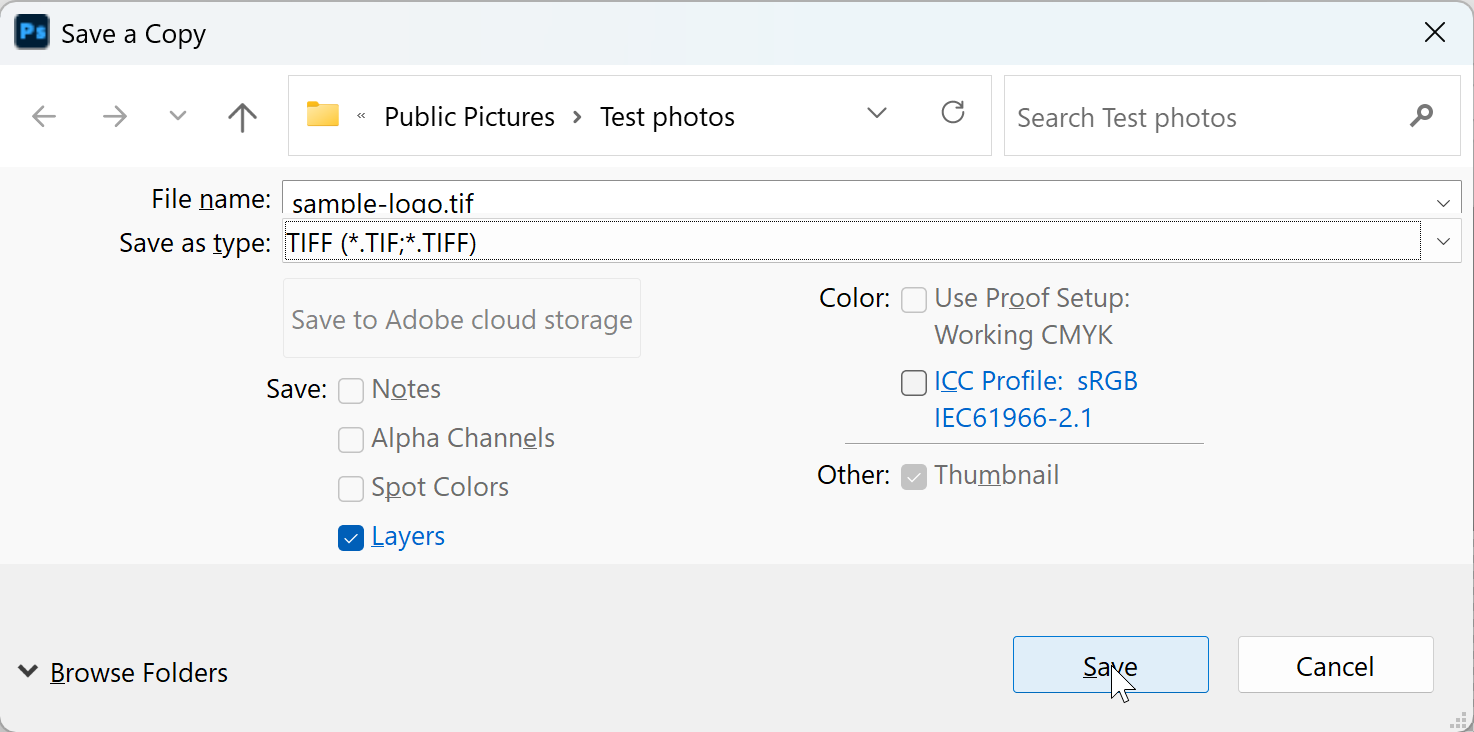
Task: Click the magnifying glass search icon
Action: coord(1421,116)
